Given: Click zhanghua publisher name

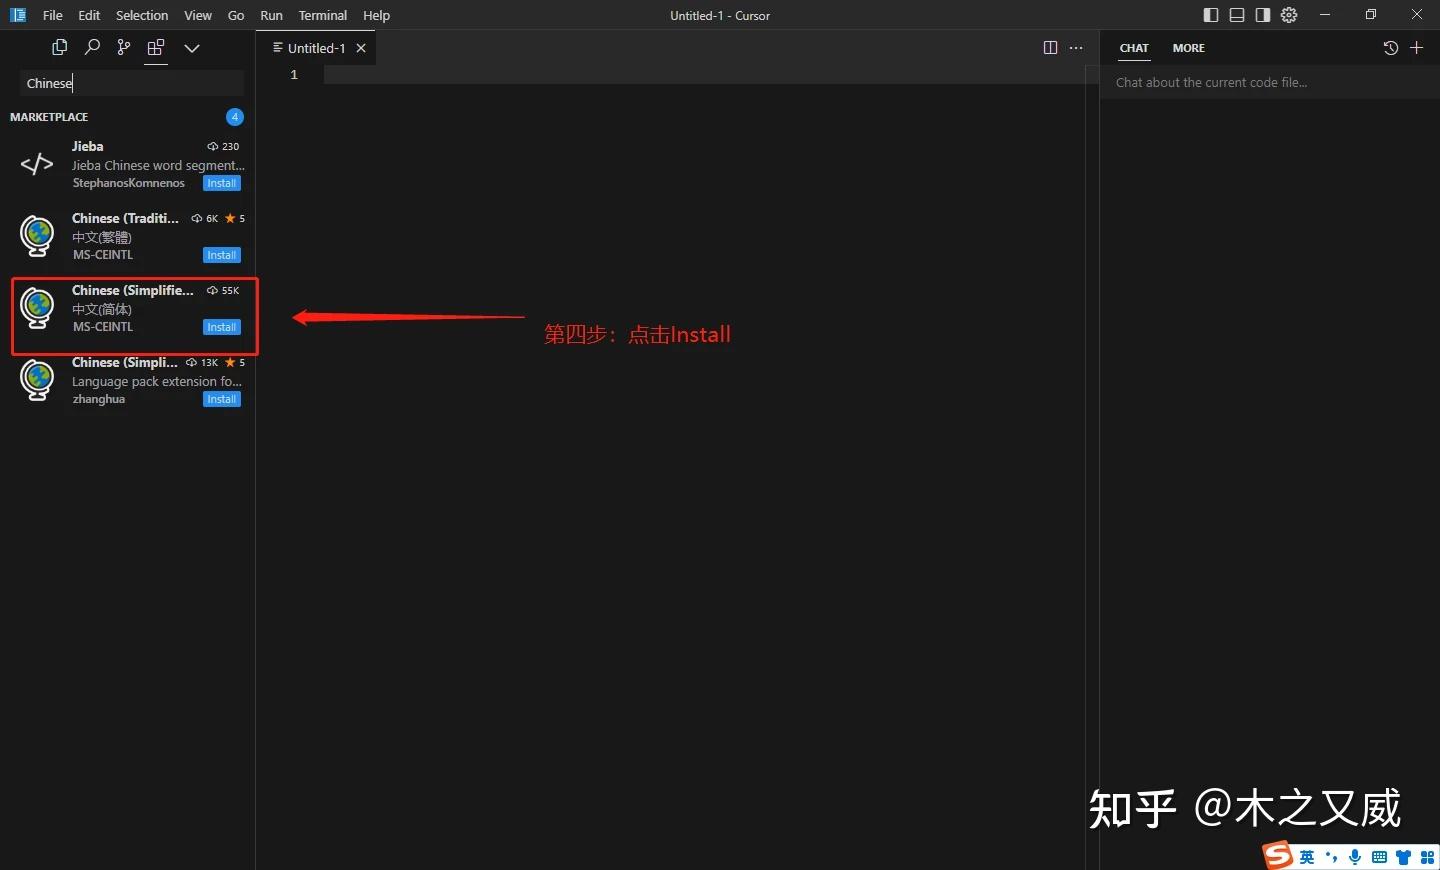Looking at the screenshot, I should click(x=99, y=399).
